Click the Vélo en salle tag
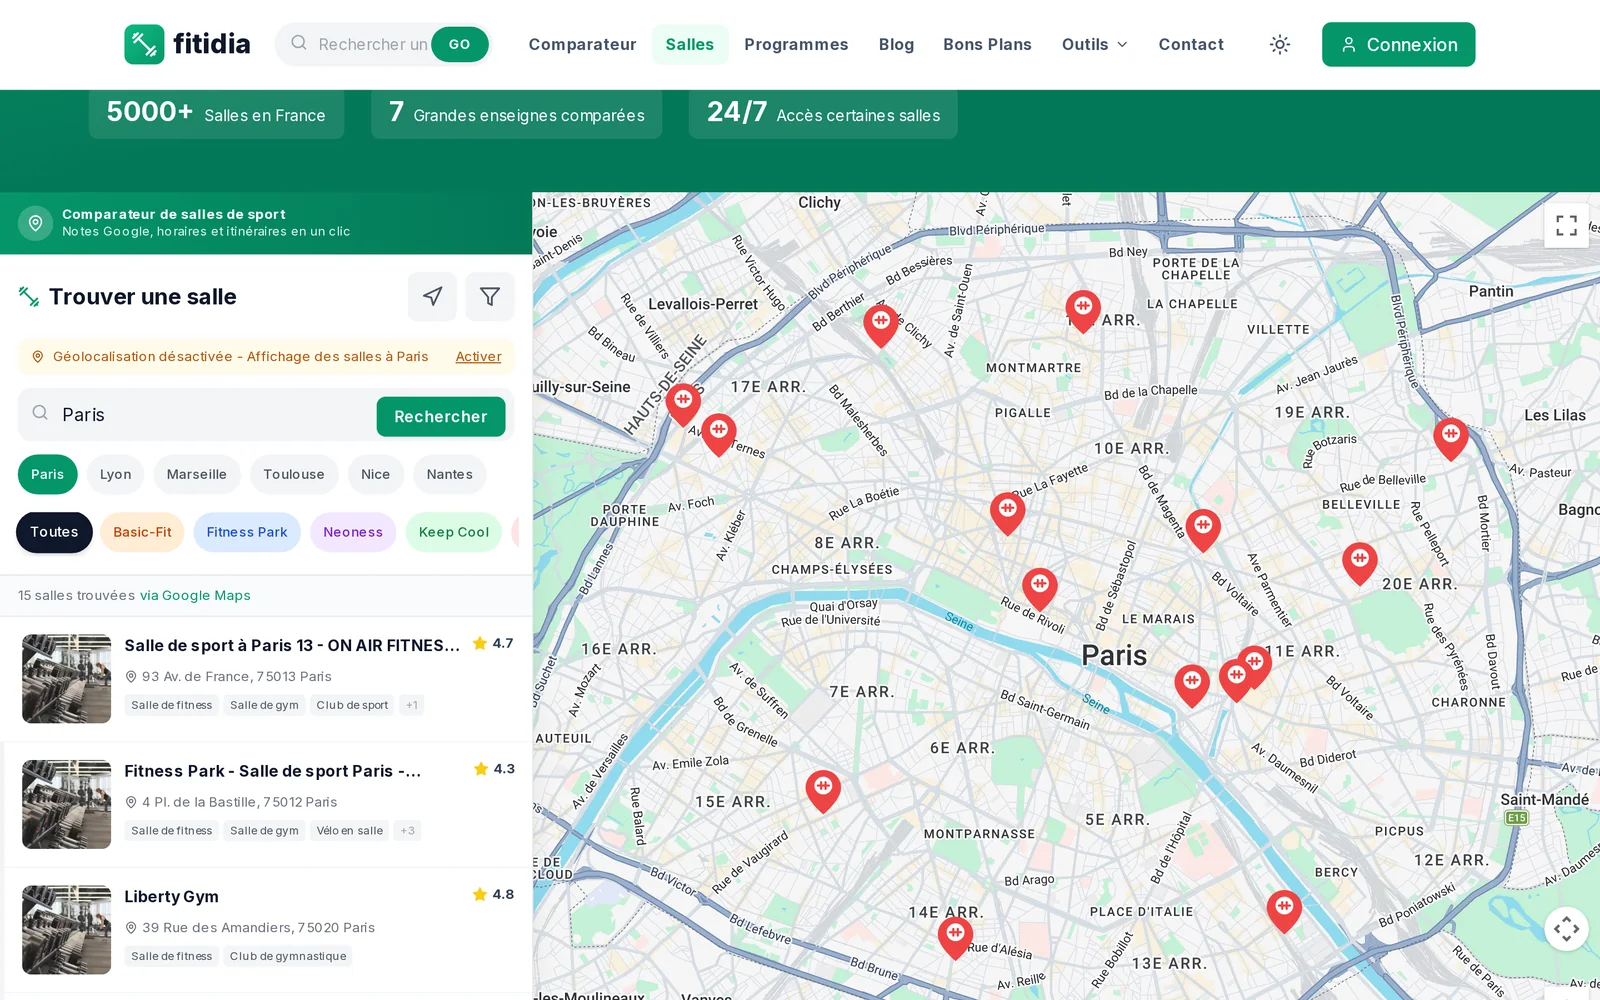The image size is (1600, 1000). pos(350,830)
